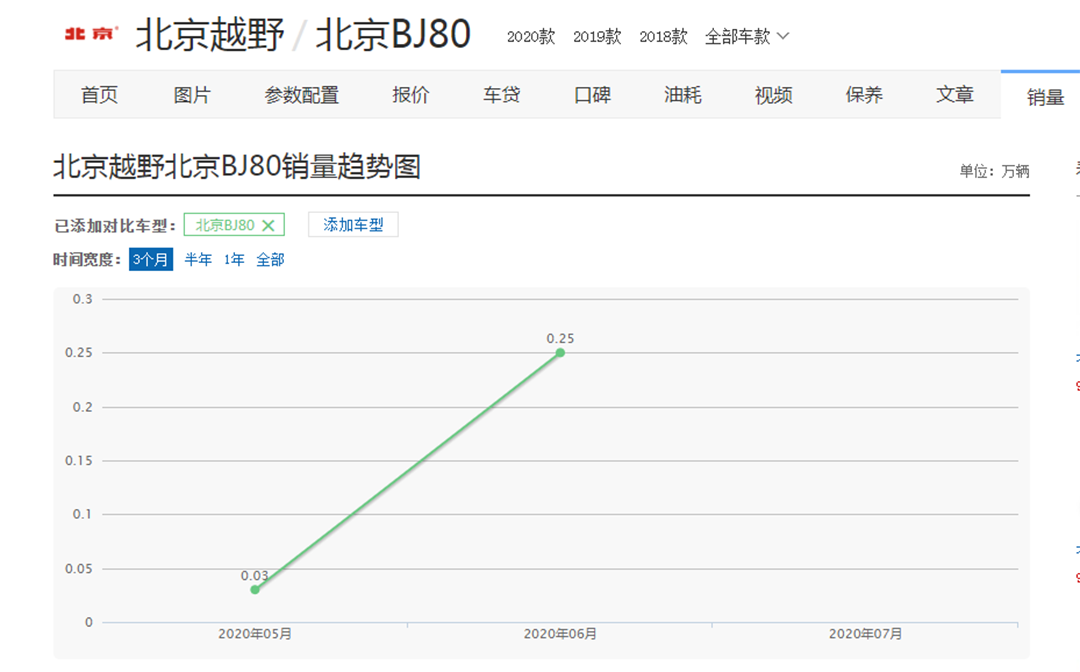
Task: Click the 0.25 data point for 2020年06月
Action: click(560, 353)
